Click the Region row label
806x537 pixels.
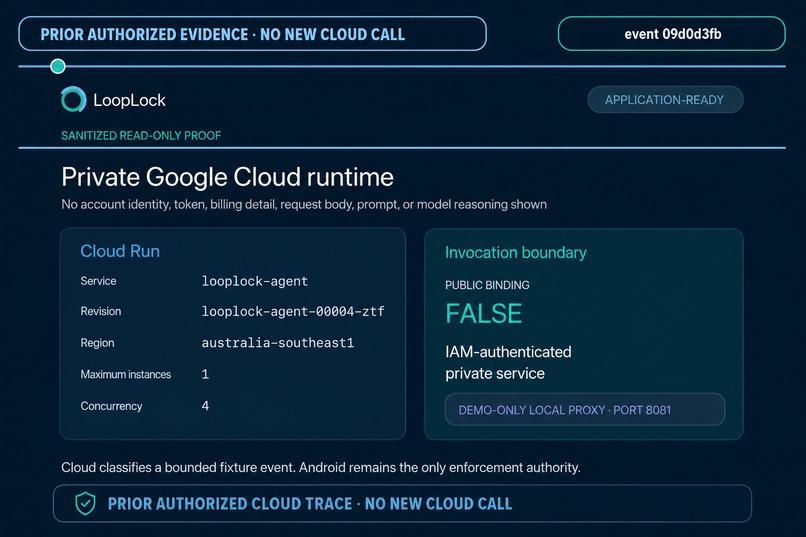(x=97, y=343)
